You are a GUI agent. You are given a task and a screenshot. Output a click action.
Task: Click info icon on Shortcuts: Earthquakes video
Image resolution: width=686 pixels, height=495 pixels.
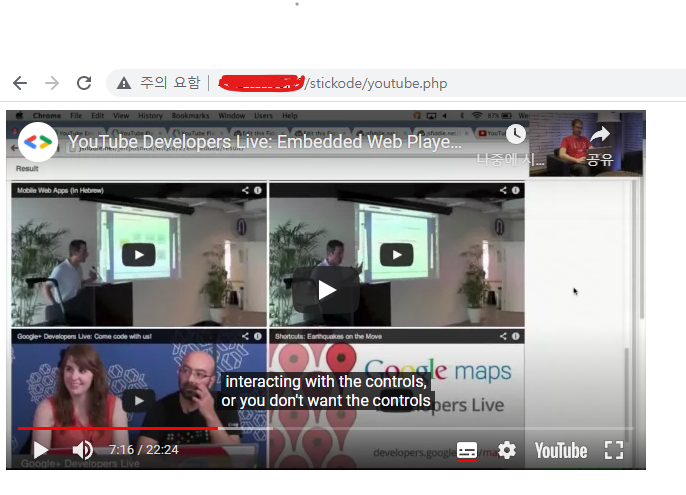click(x=516, y=336)
